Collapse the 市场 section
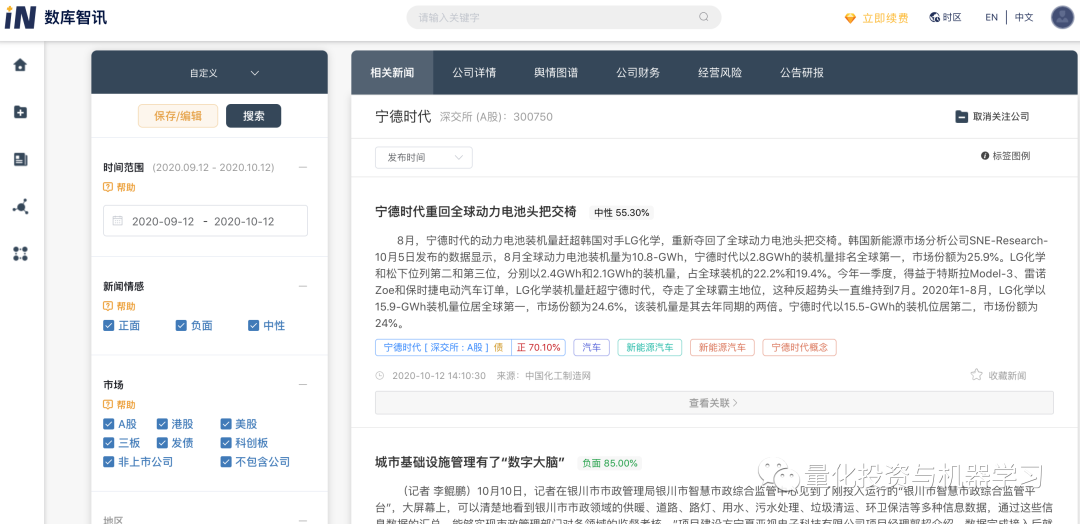This screenshot has height=524, width=1080. pyautogui.click(x=303, y=385)
